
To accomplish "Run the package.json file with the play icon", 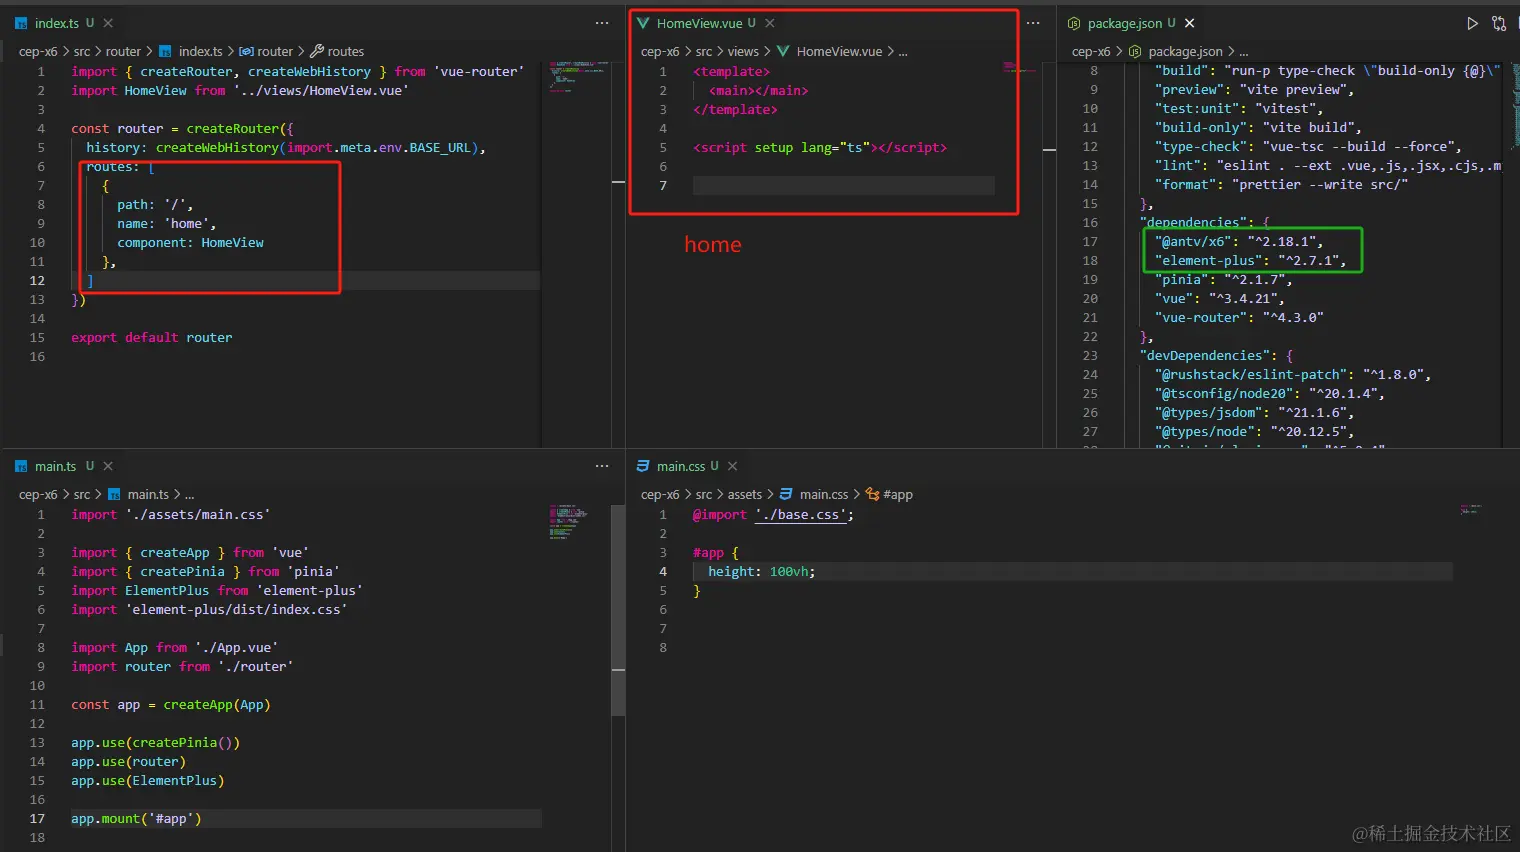I will (1472, 23).
